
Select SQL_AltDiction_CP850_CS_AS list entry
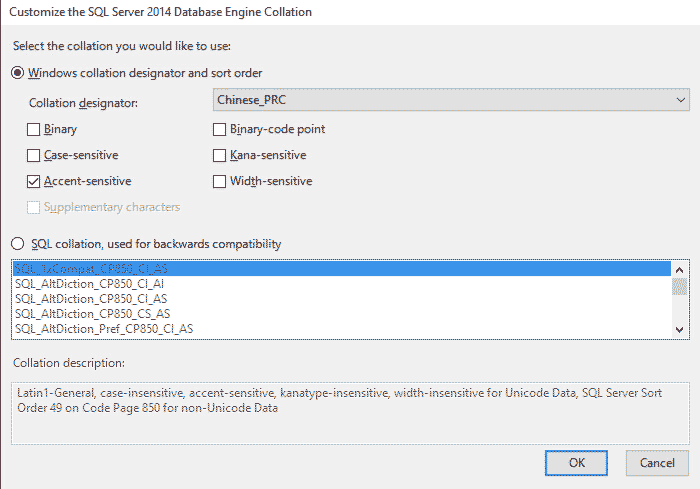90,314
